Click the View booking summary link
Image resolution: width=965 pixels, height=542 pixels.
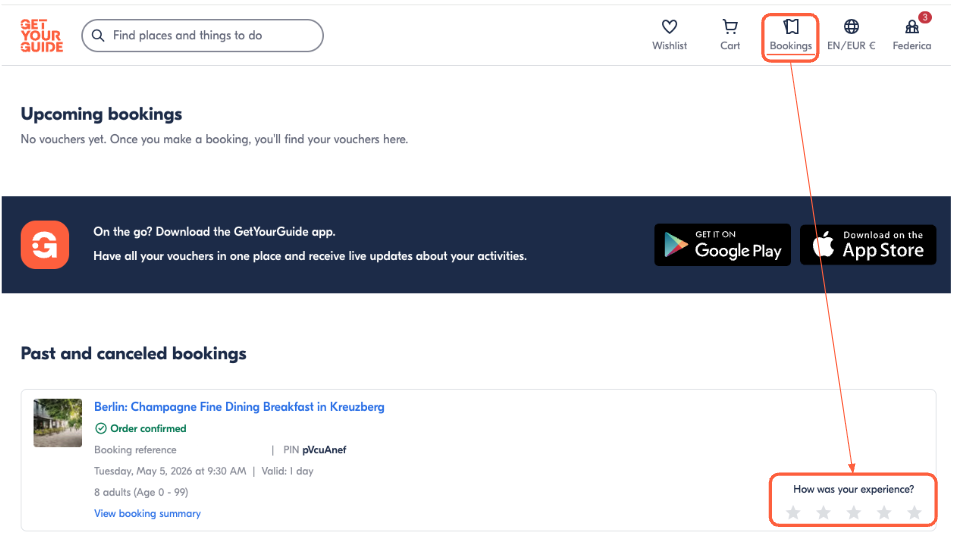coord(147,513)
